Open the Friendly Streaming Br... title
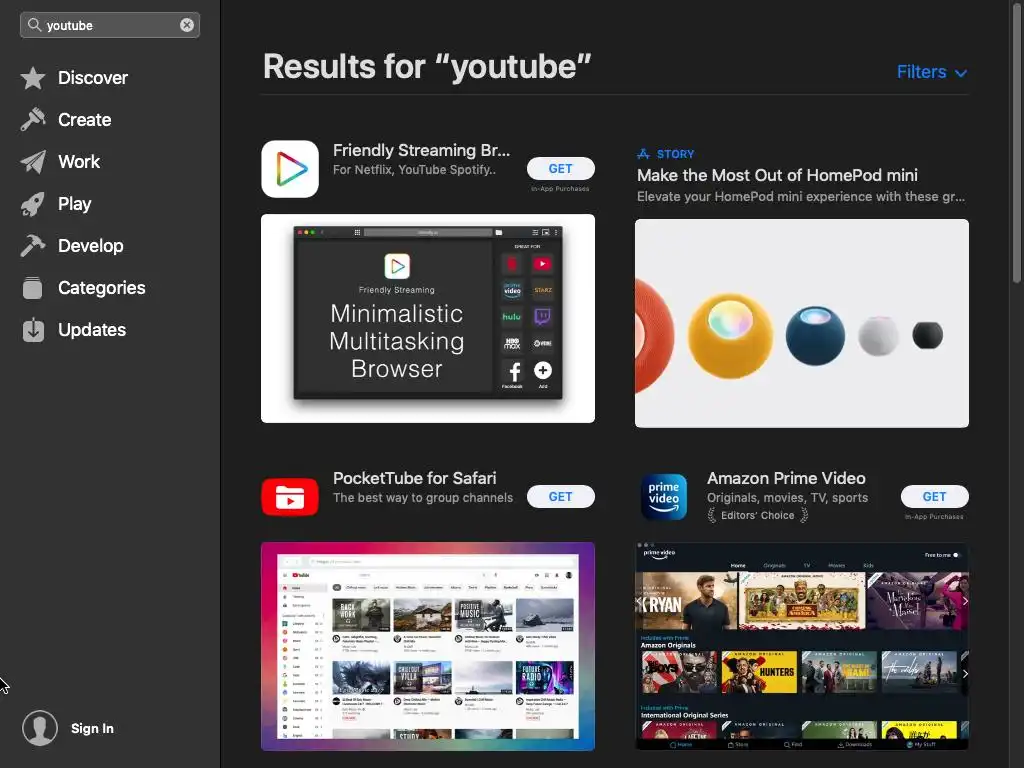The width and height of the screenshot is (1024, 768). tap(421, 150)
